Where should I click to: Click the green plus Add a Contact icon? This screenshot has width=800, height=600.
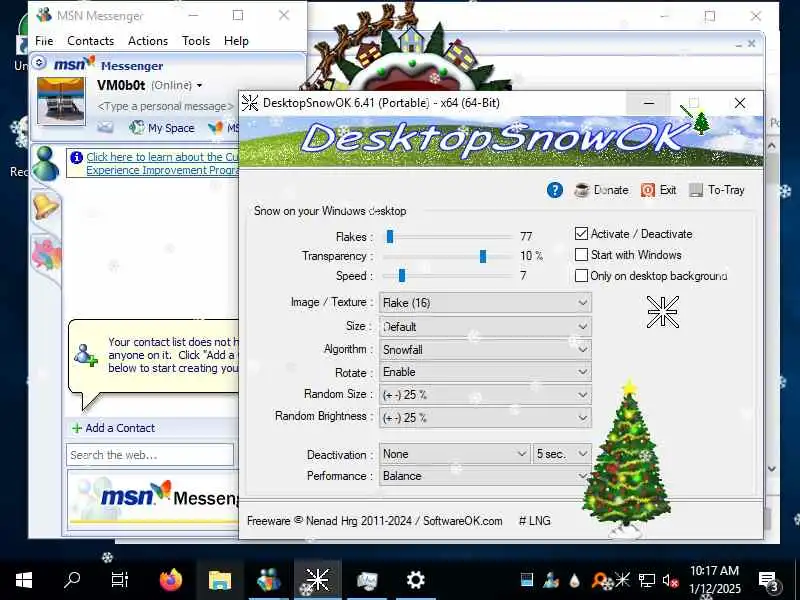(x=77, y=428)
